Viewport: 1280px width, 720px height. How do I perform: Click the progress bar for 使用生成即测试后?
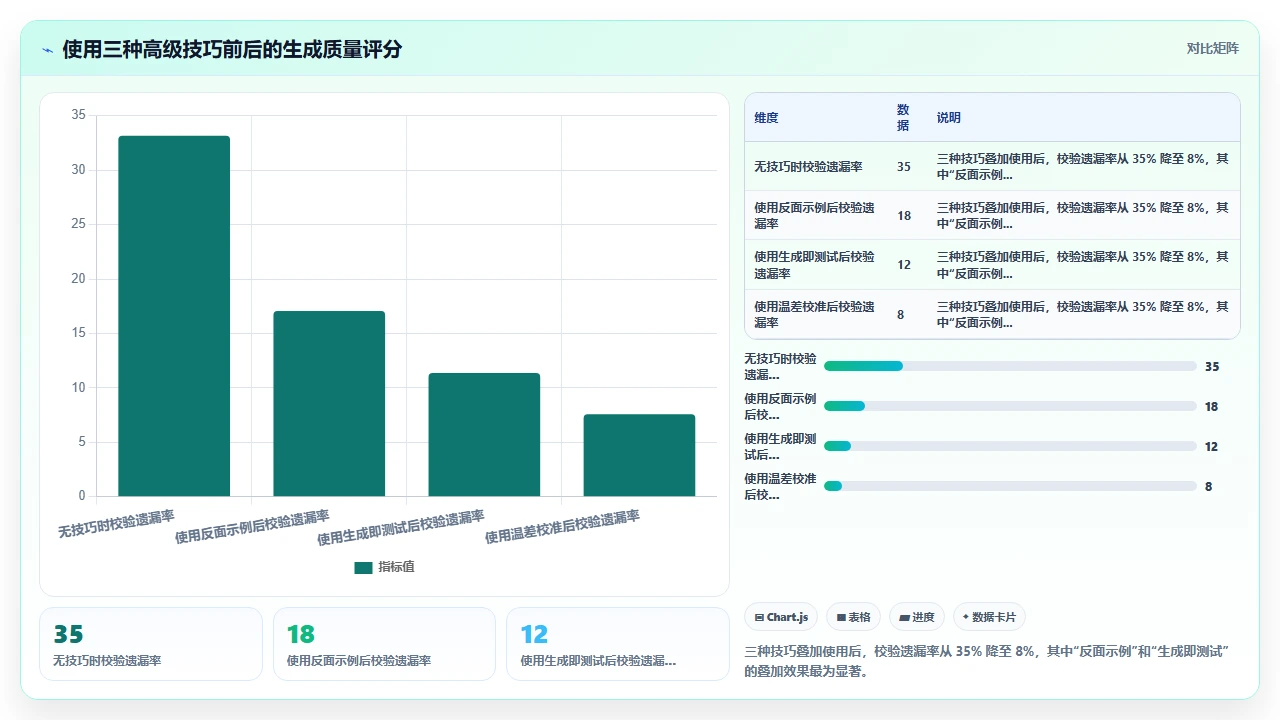pyautogui.click(x=1010, y=446)
